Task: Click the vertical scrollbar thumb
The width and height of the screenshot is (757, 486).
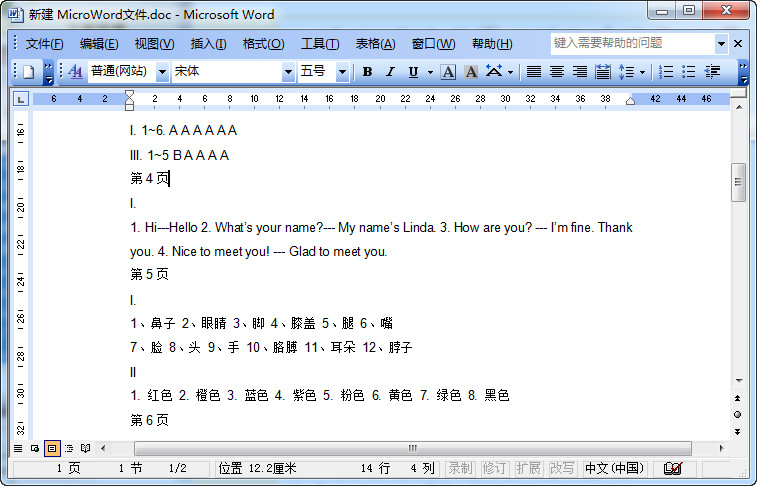Action: 738,182
